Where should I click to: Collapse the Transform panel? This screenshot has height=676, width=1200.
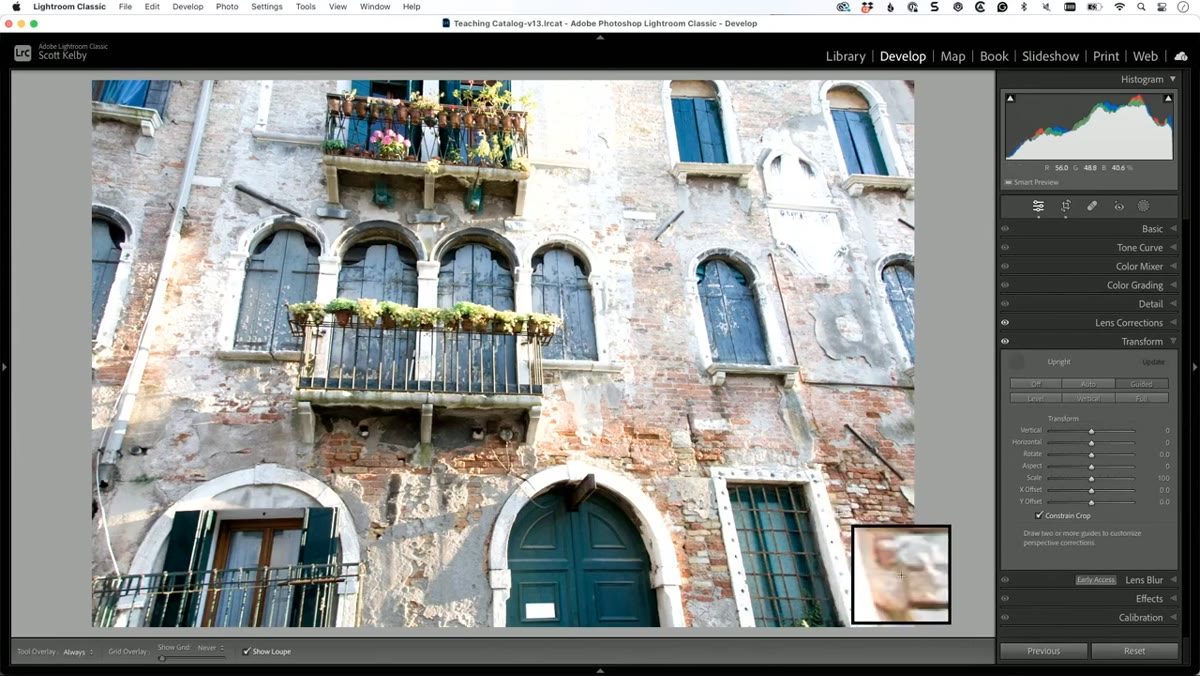tap(1173, 341)
